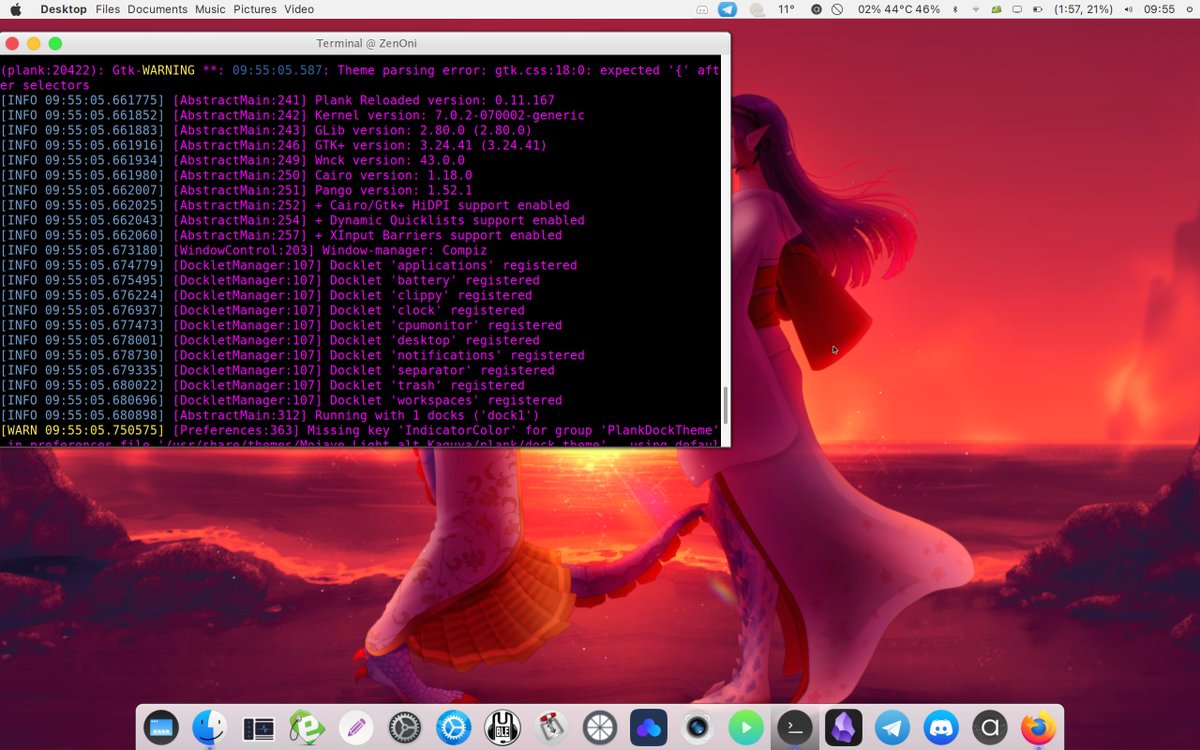Click "Docklet 'battery' registered" line
The width and height of the screenshot is (1200, 750).
(x=435, y=280)
